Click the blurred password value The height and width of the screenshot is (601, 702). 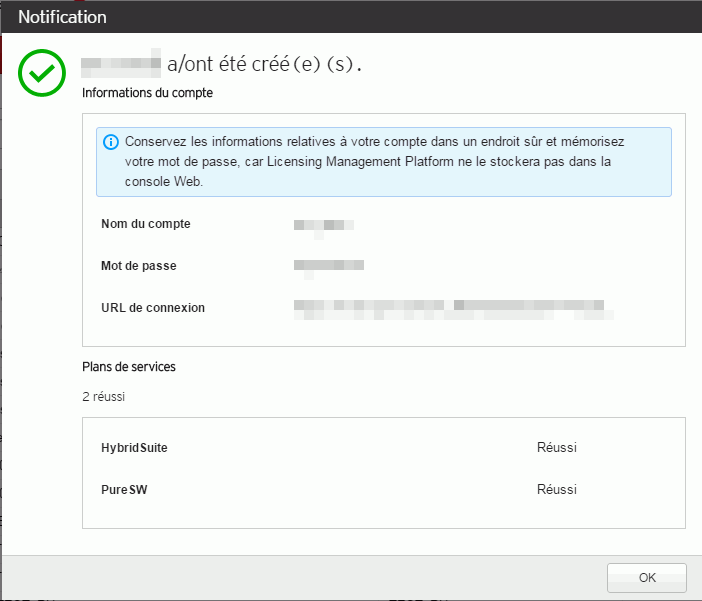tap(328, 266)
